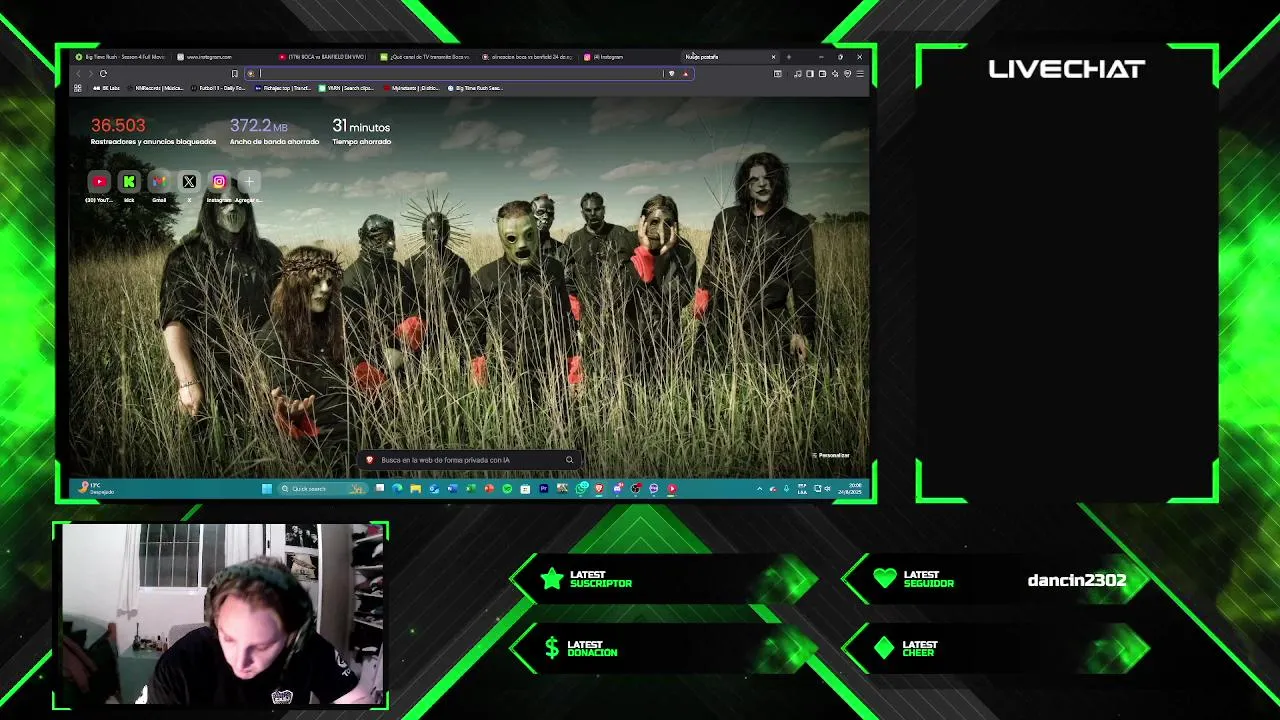Open Task View on taskbar
1280x720 pixels.
click(380, 489)
